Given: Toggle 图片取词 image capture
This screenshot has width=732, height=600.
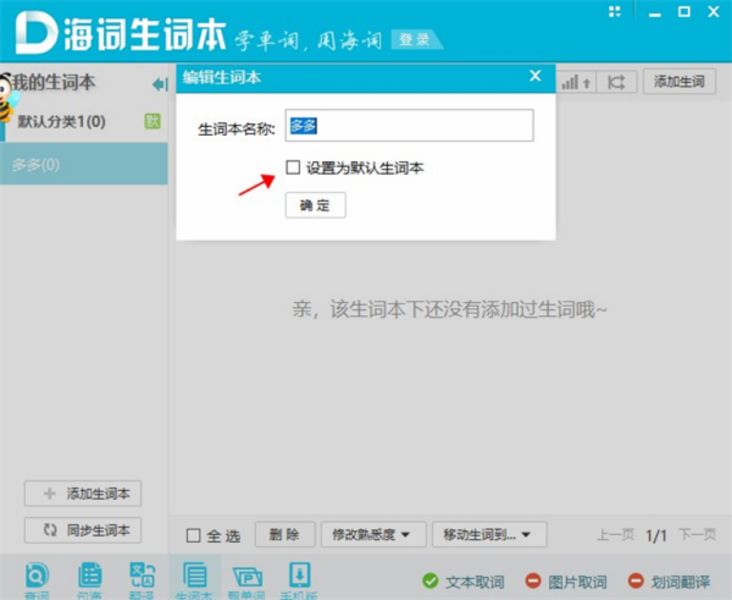Looking at the screenshot, I should [x=566, y=581].
